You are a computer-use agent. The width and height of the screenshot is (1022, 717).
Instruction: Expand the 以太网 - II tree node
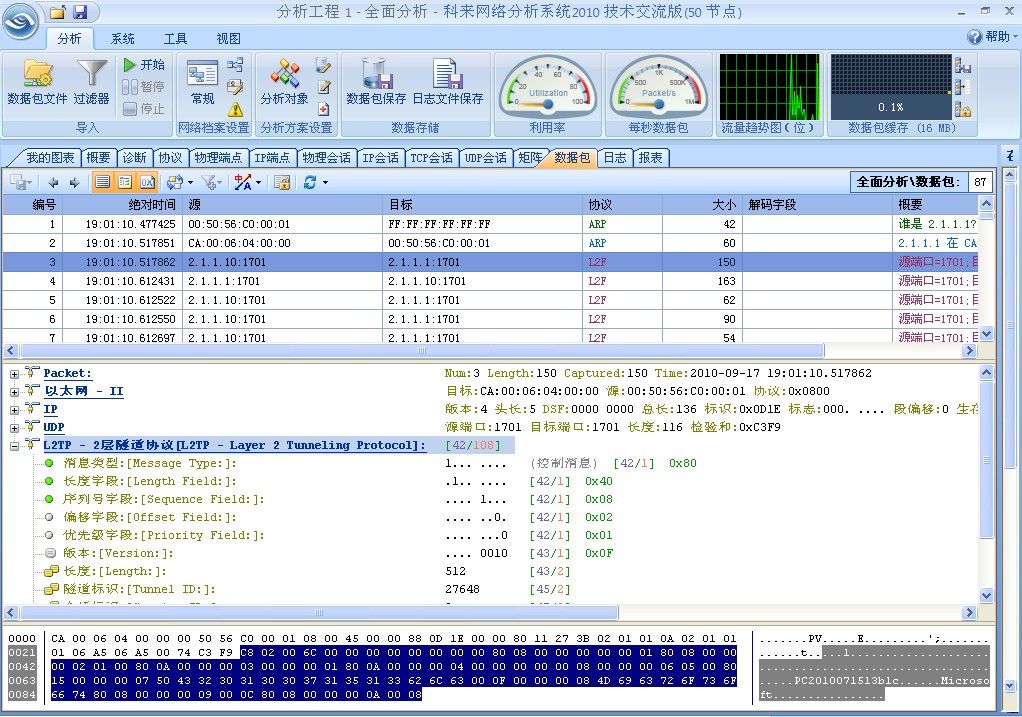point(15,391)
